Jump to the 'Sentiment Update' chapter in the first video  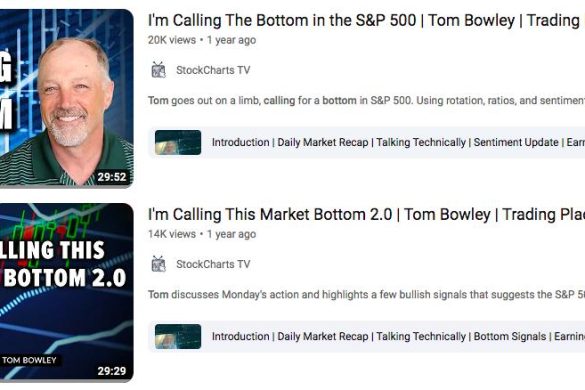coord(516,142)
